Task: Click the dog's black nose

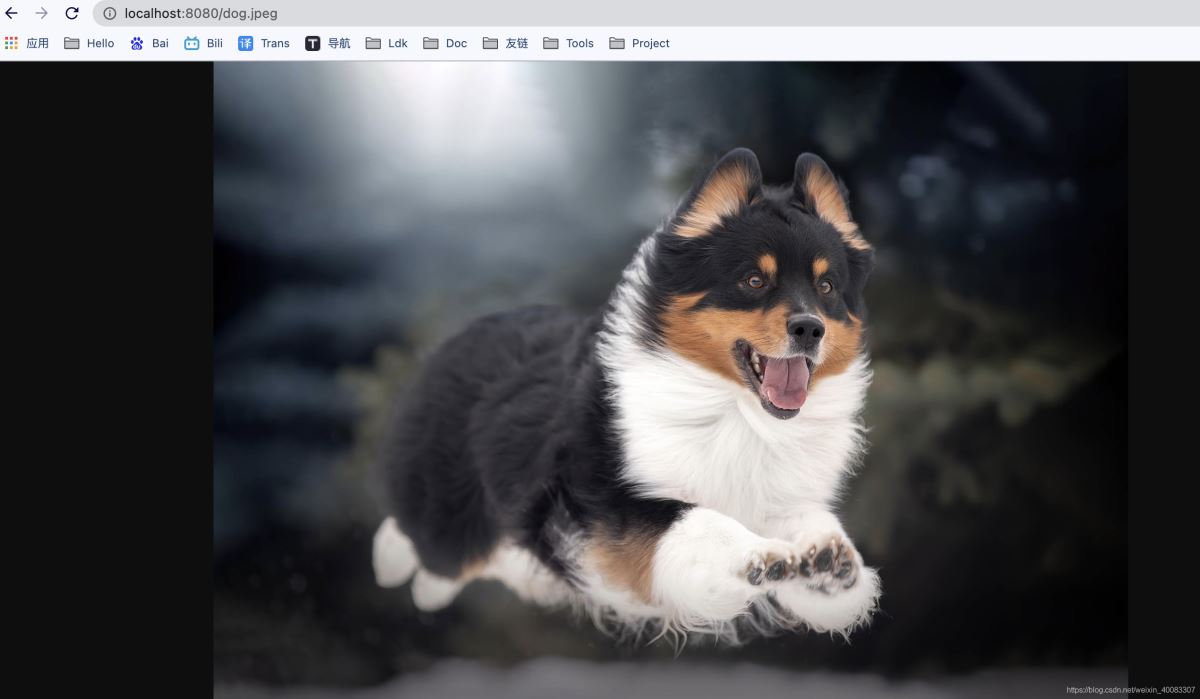Action: [805, 328]
